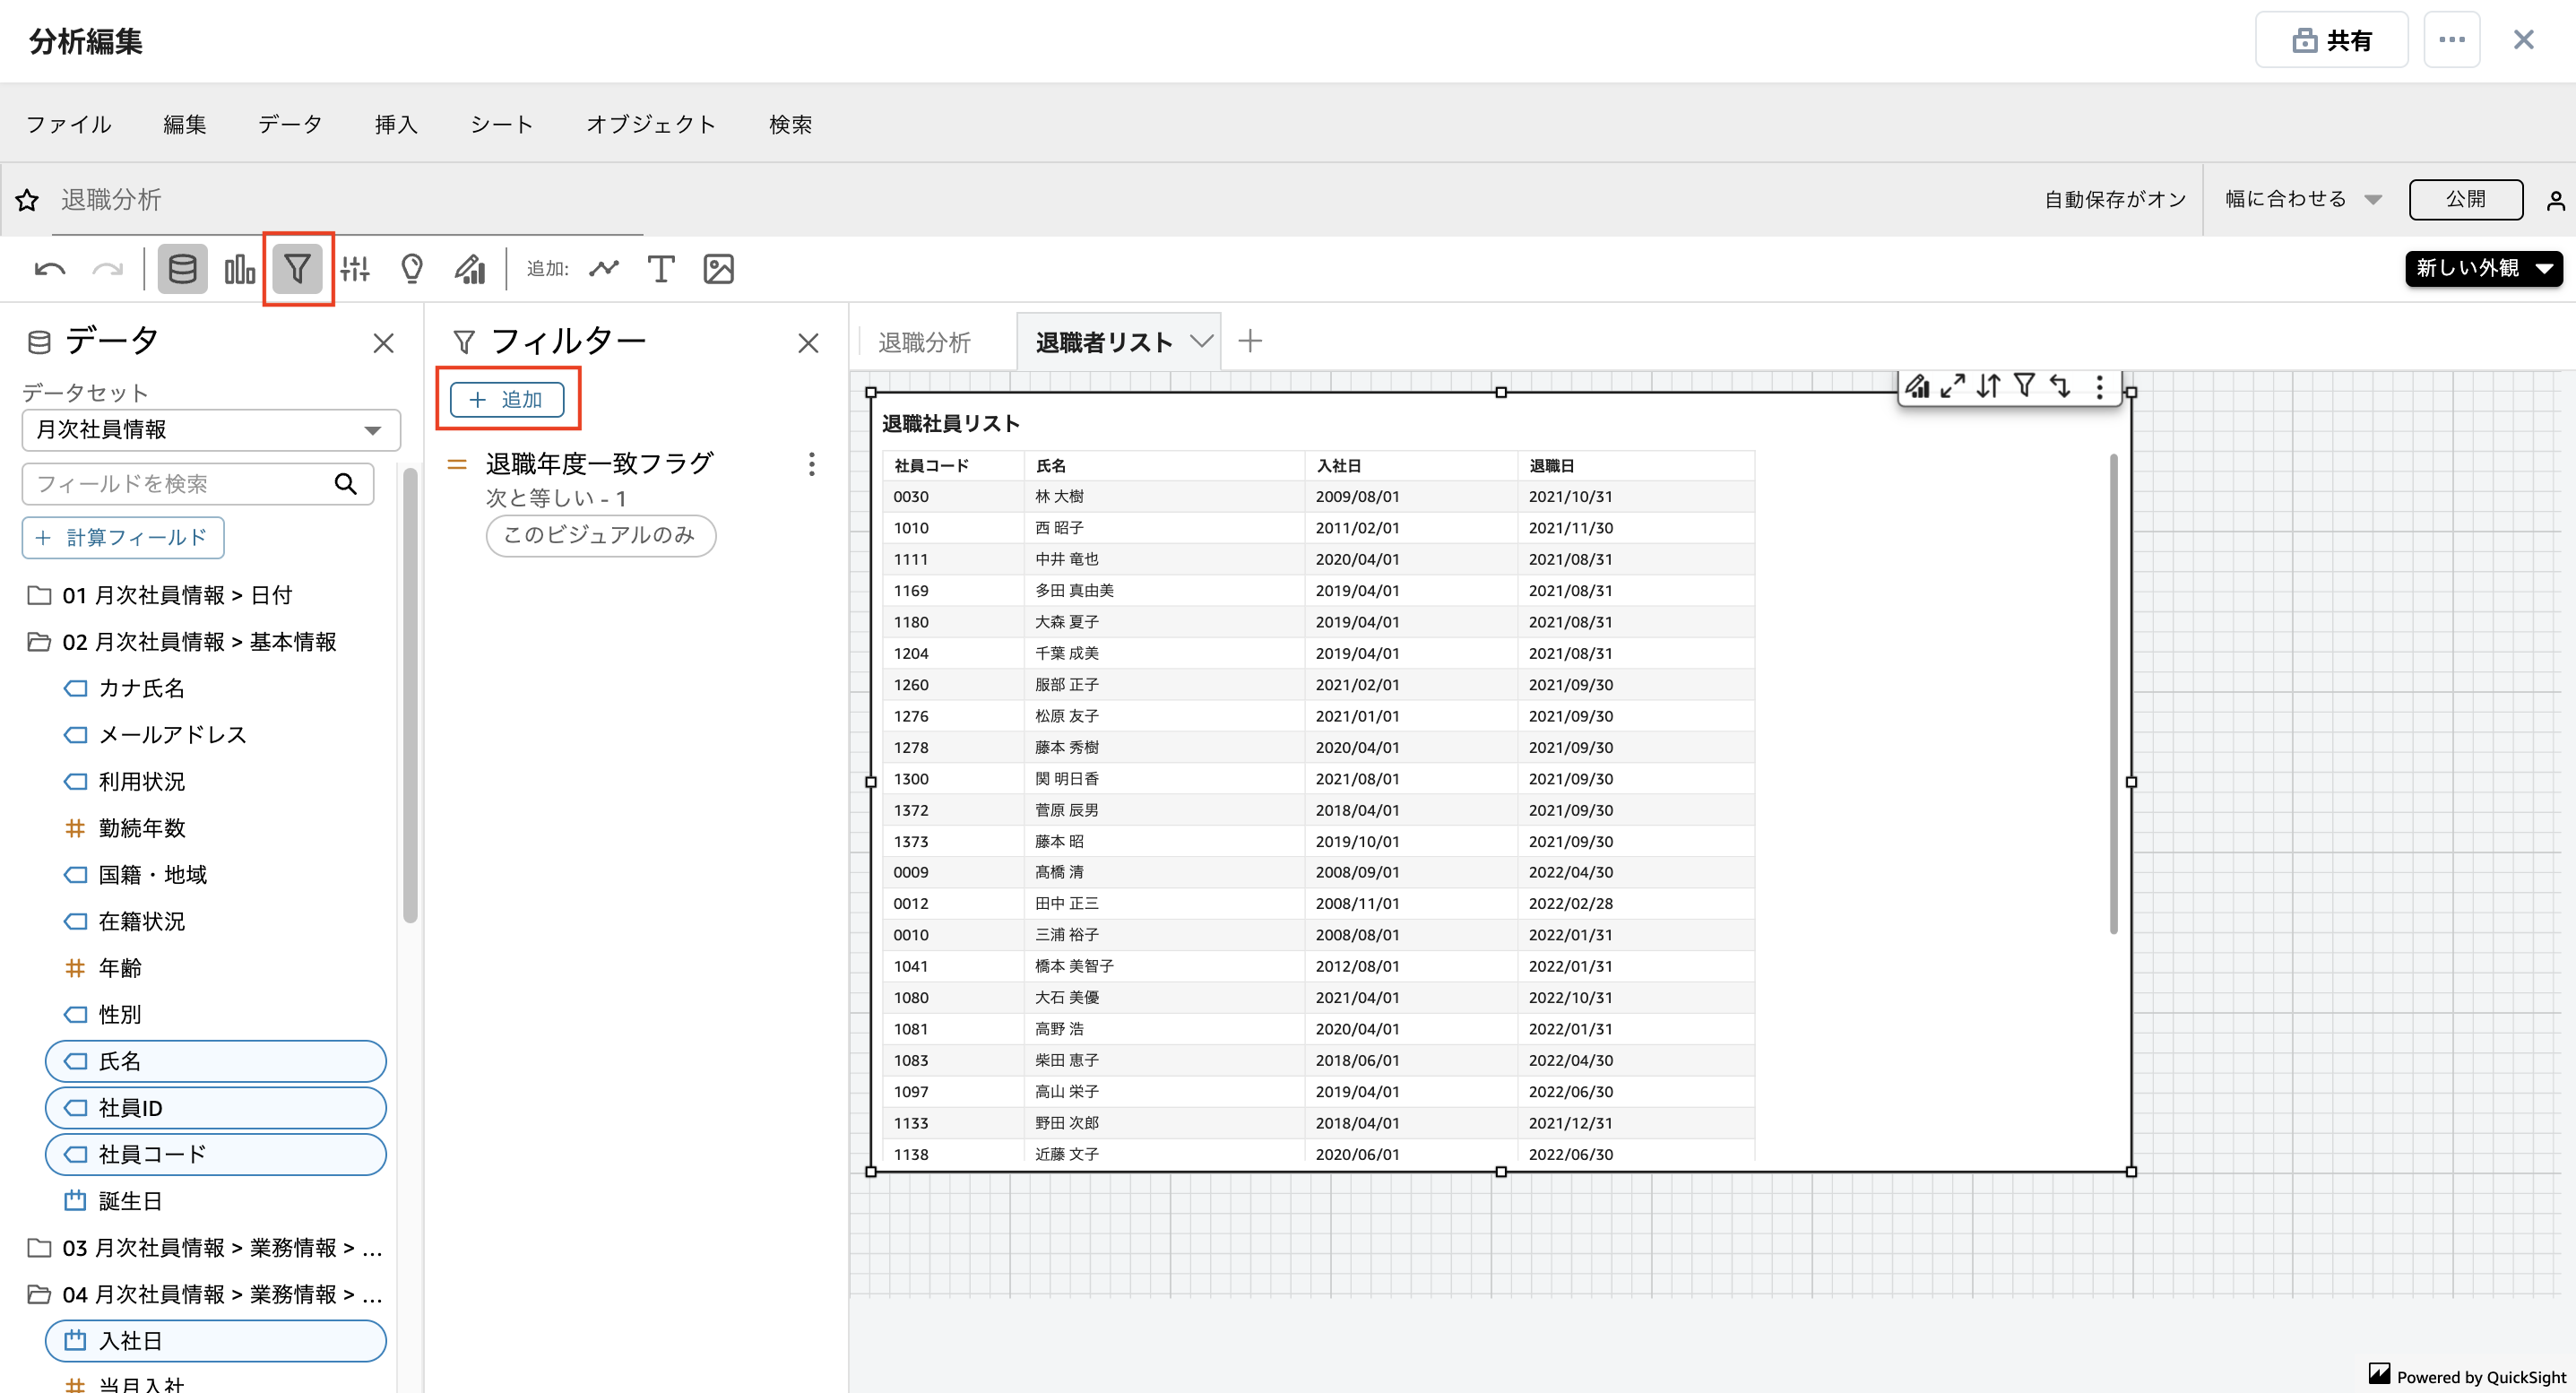Star the 退職分析 analysis as favorite
This screenshot has width=2576, height=1393.
27,200
